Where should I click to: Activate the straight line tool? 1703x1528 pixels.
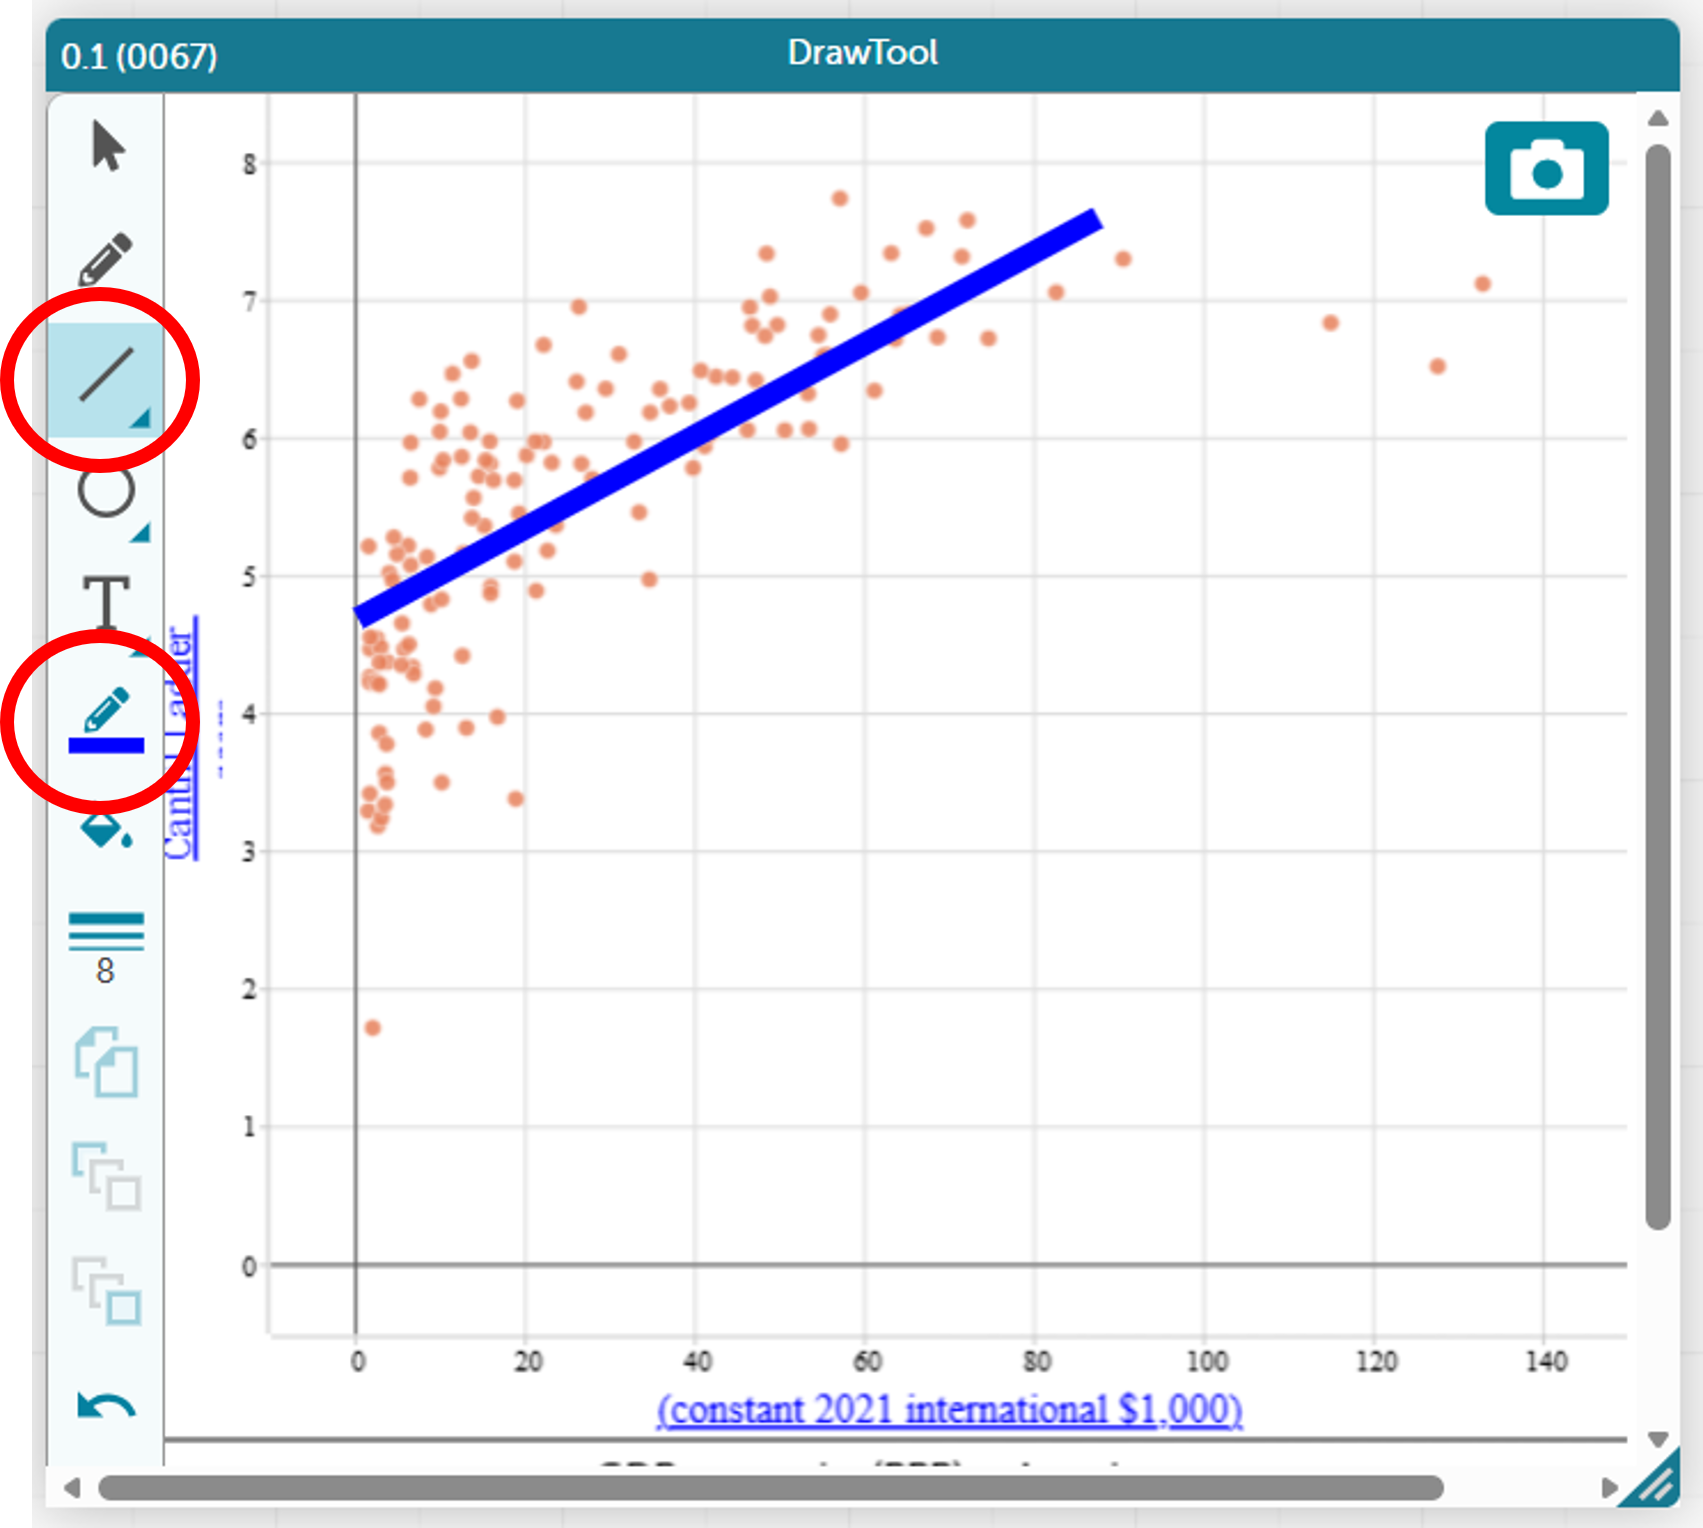tap(105, 375)
